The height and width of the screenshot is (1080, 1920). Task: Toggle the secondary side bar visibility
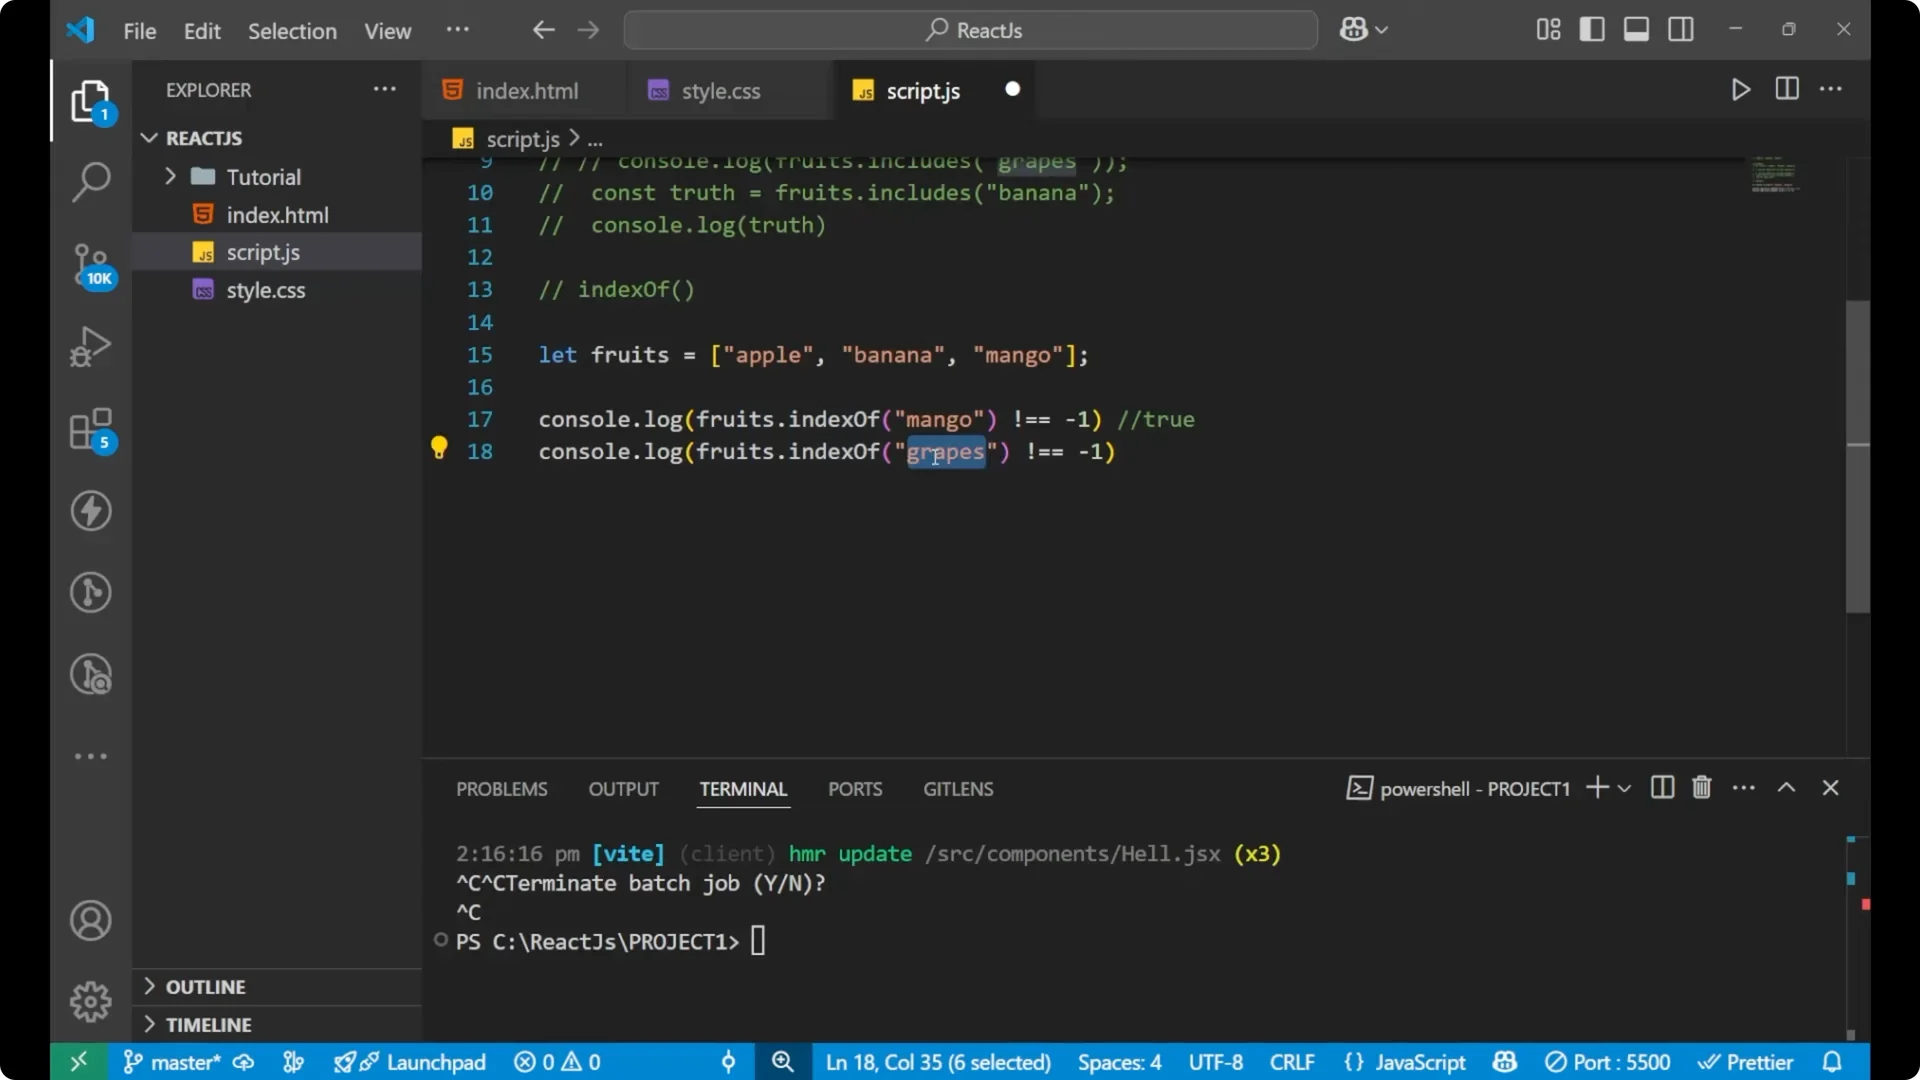coord(1681,29)
